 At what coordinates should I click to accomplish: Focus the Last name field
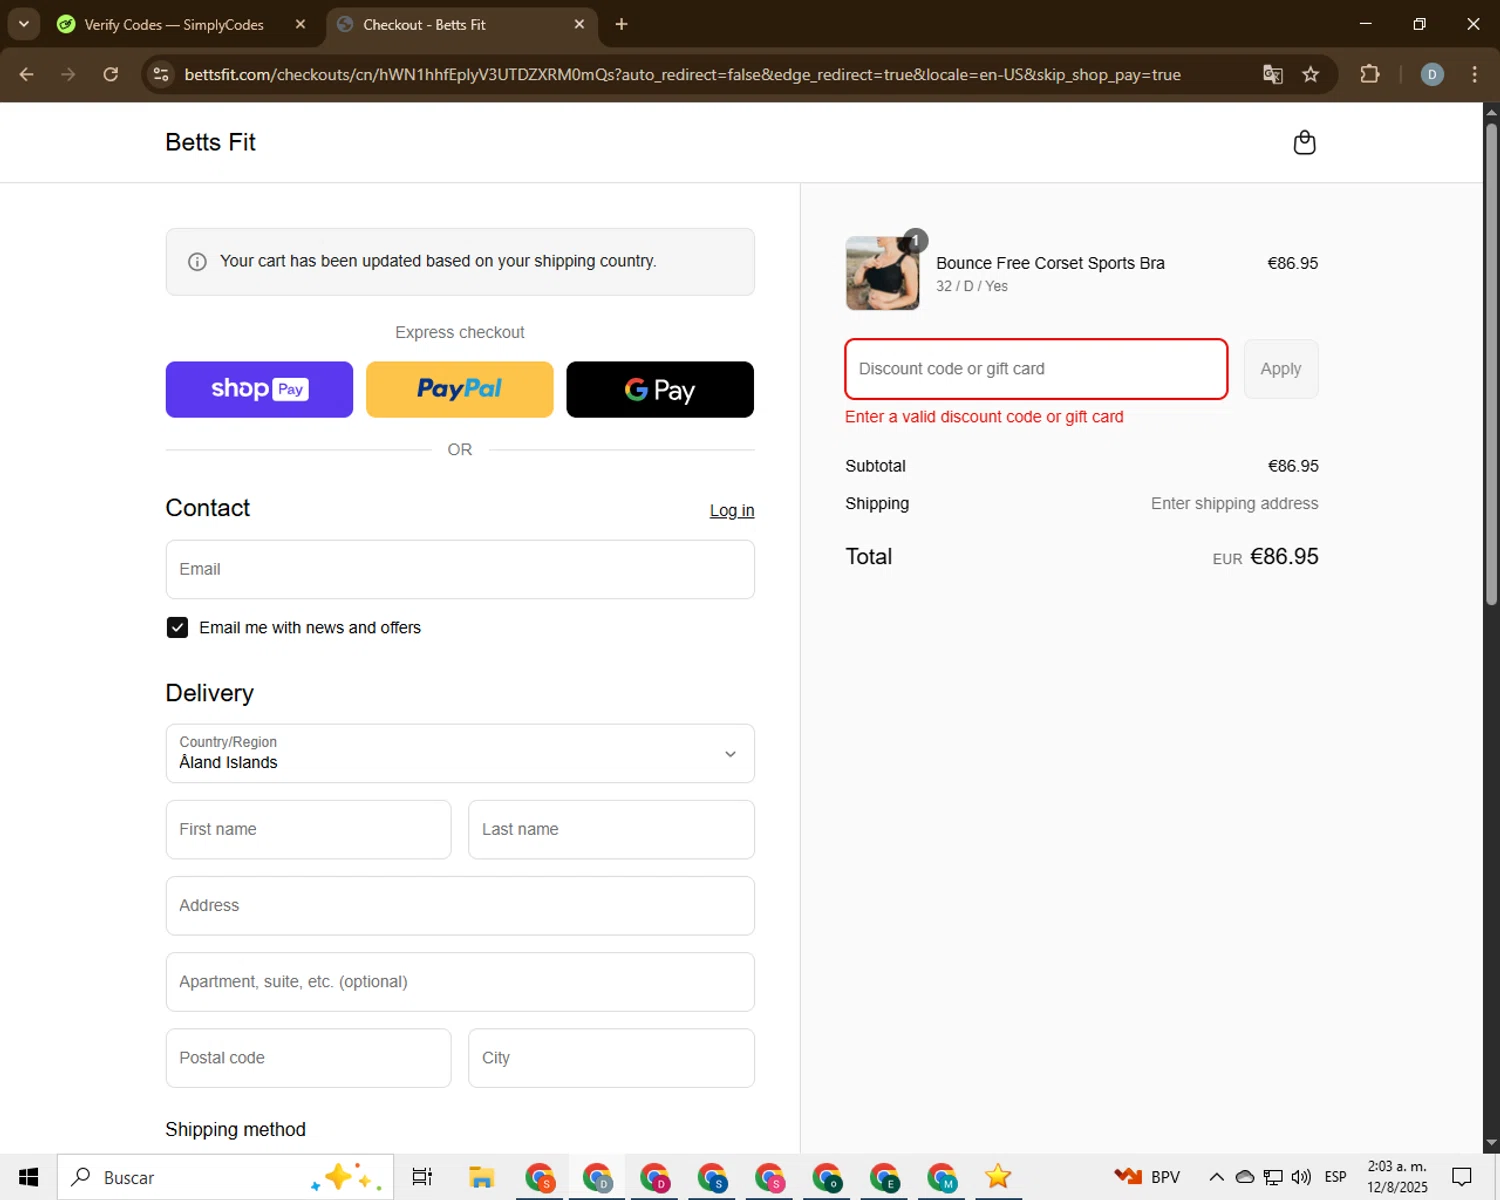pyautogui.click(x=611, y=830)
